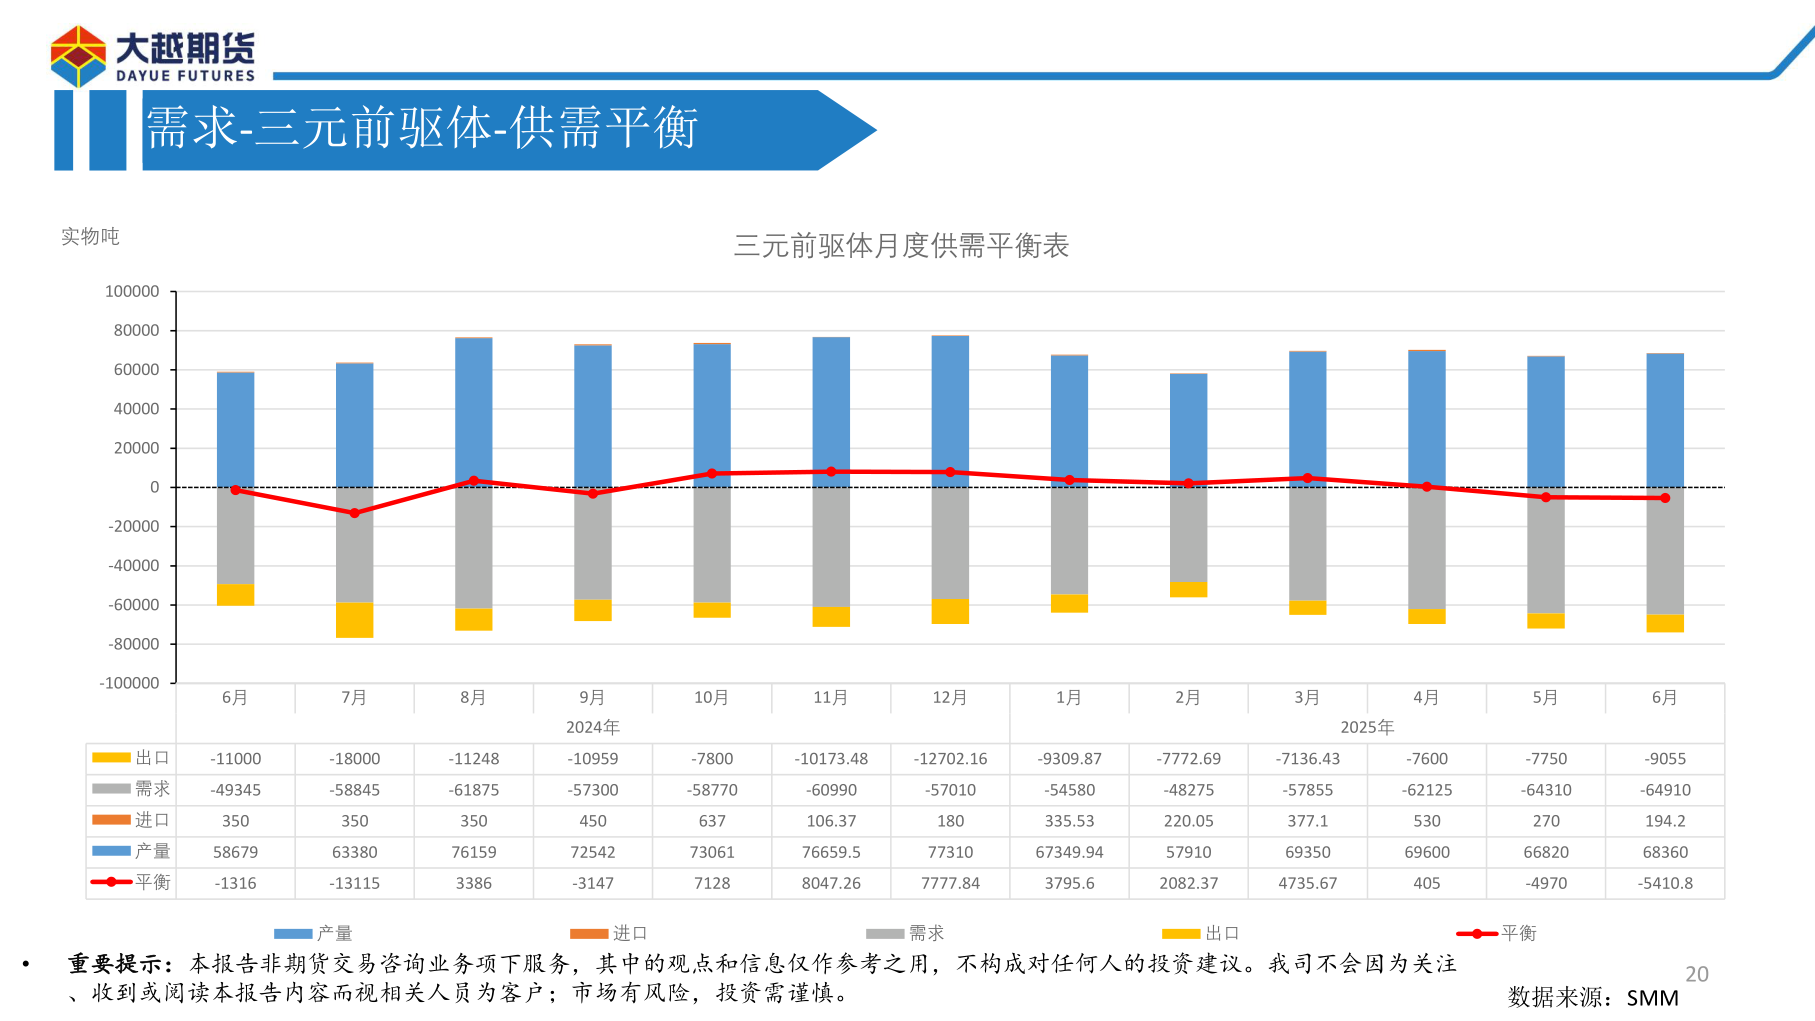Image resolution: width=1815 pixels, height=1021 pixels.
Task: Click the Dayue Futures logo icon
Action: click(x=78, y=57)
